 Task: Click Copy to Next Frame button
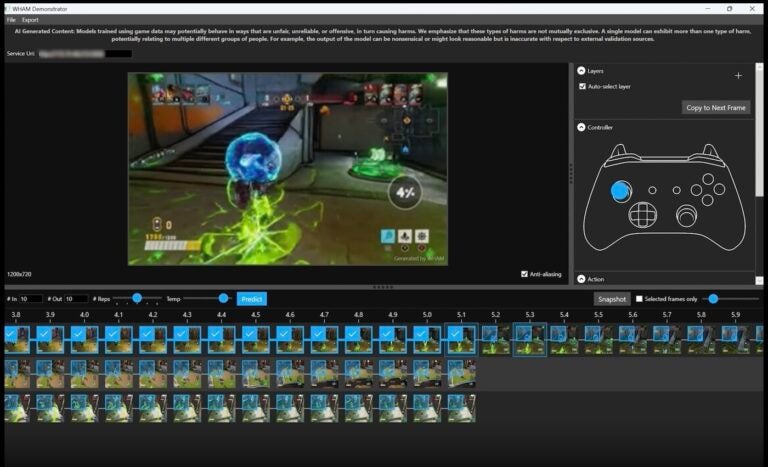coord(716,108)
